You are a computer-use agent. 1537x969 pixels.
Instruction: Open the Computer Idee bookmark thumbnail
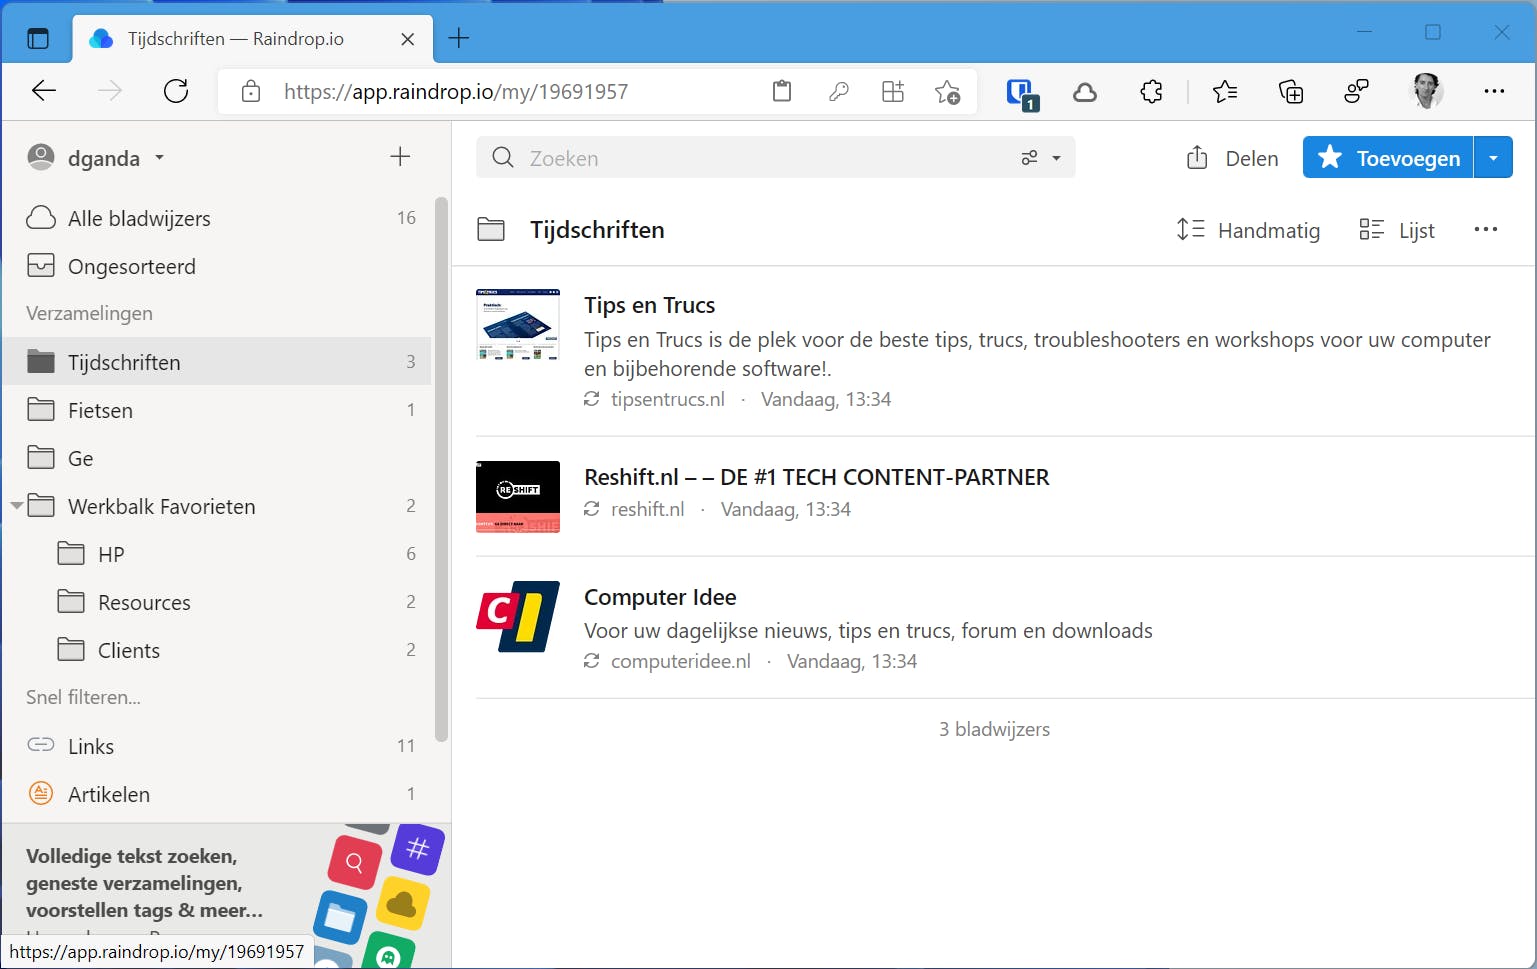(x=517, y=617)
